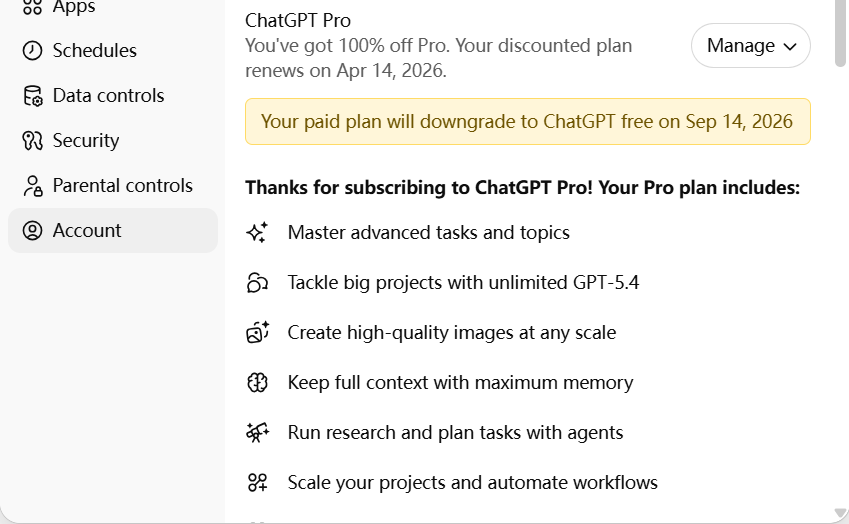Click the Account profile circle icon
The height and width of the screenshot is (524, 849).
point(32,231)
